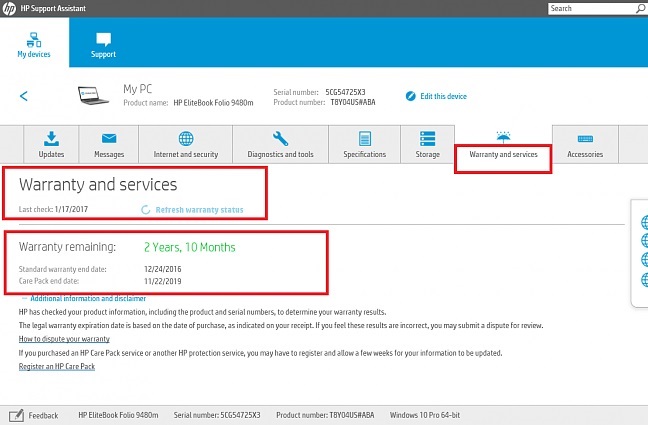648x425 pixels.
Task: Click the fourth globe icon in the side panel
Action: tap(644, 279)
